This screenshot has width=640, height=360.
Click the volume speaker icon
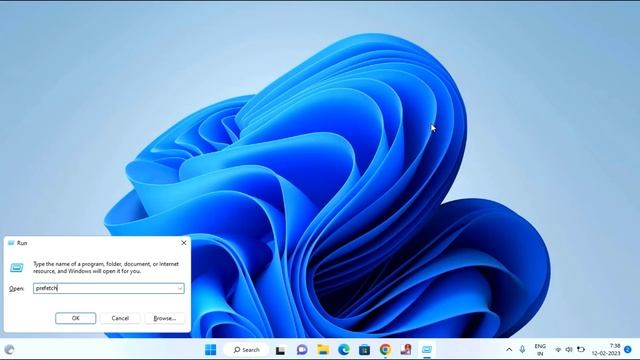[569, 350]
